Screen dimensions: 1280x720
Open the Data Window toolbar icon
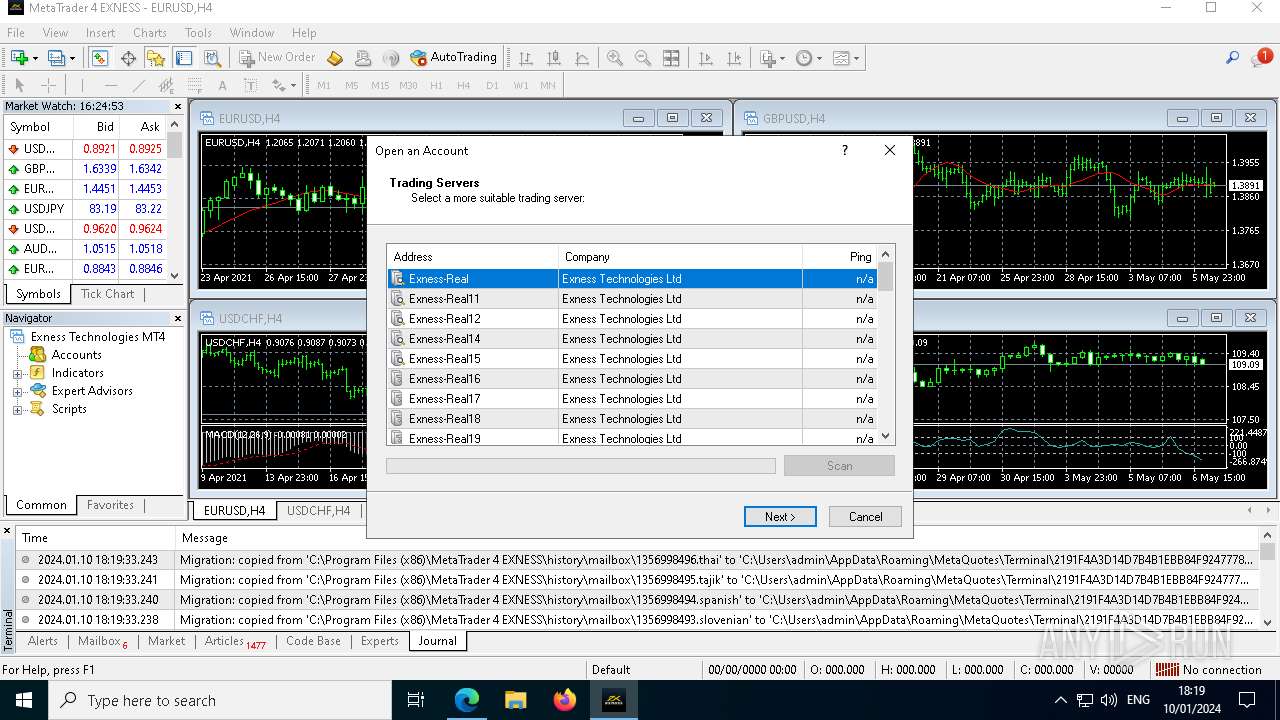point(129,58)
